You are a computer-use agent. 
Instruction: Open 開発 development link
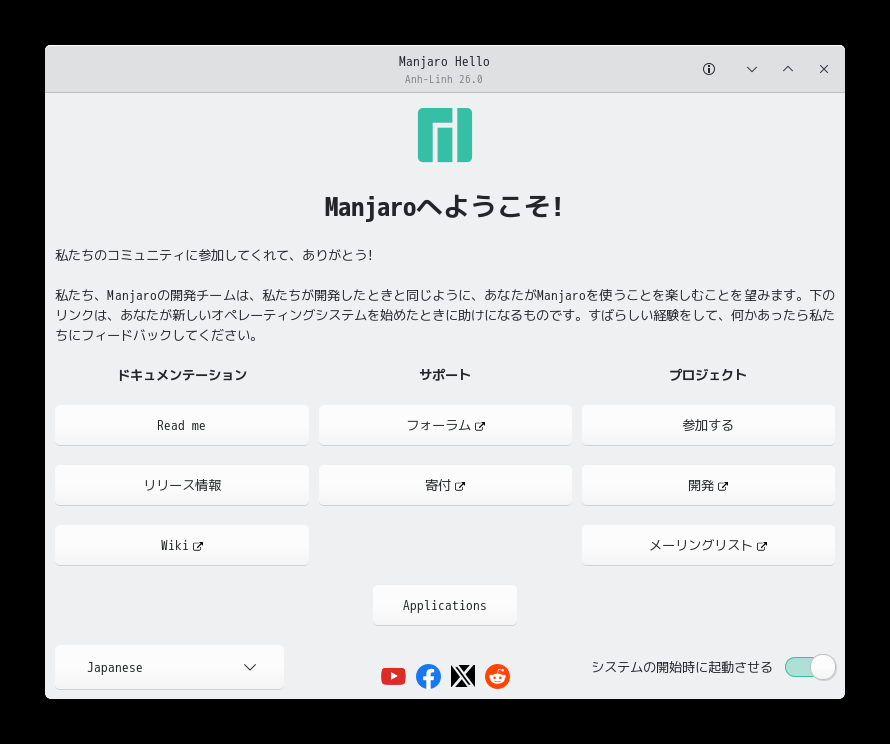pyautogui.click(x=708, y=485)
